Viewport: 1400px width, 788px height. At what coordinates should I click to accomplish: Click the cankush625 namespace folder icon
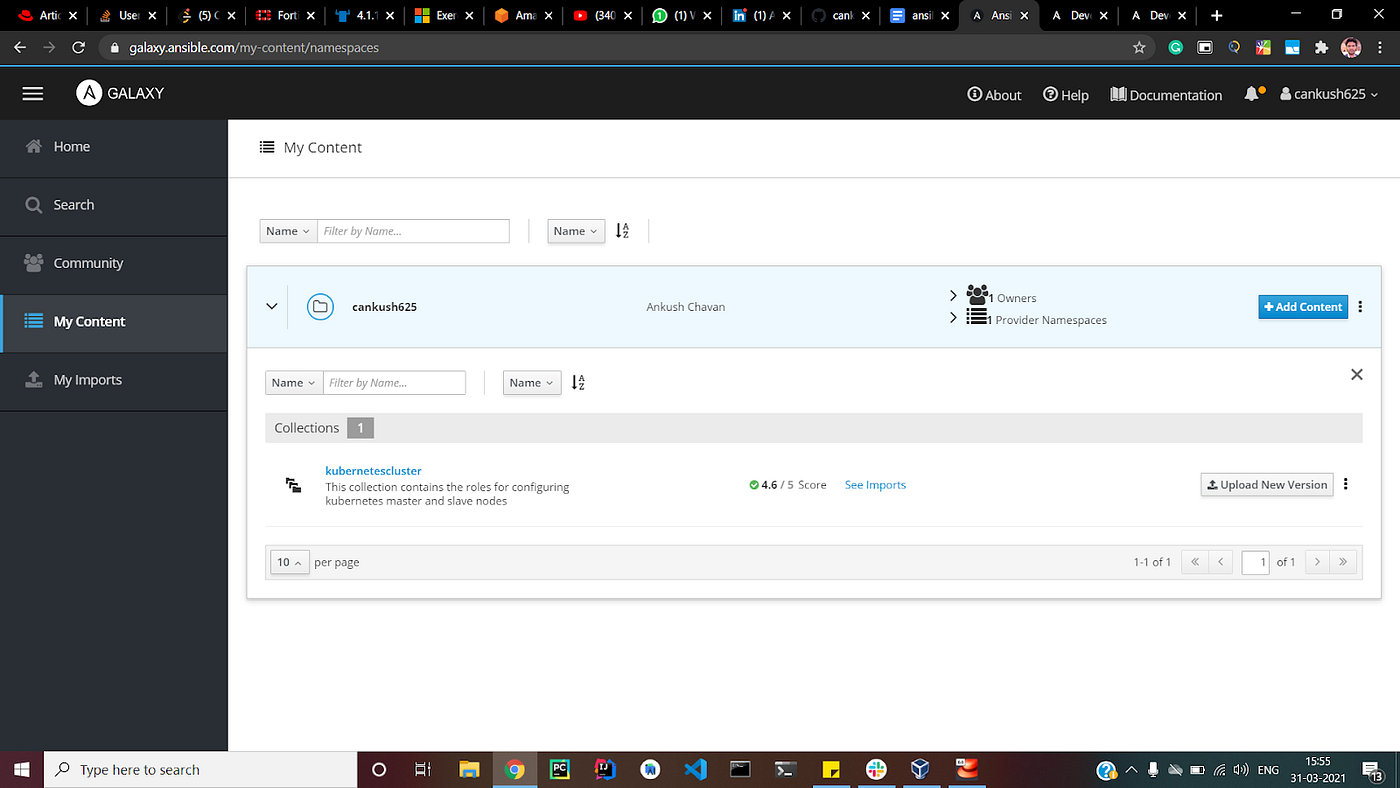pyautogui.click(x=320, y=306)
